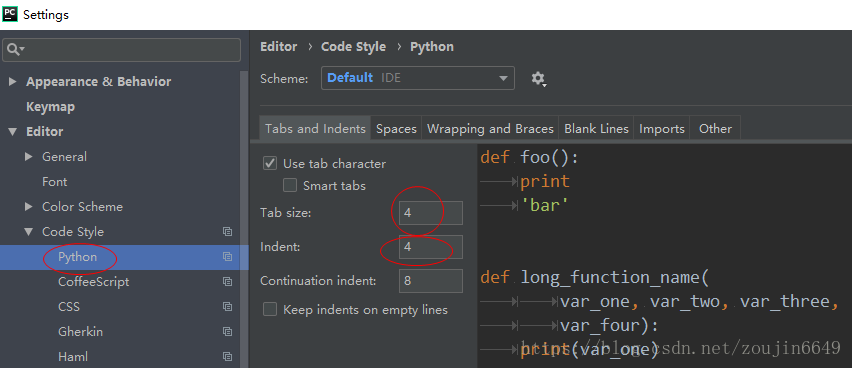This screenshot has width=852, height=368.
Task: Select Python under Code Style
Action: click(x=78, y=257)
